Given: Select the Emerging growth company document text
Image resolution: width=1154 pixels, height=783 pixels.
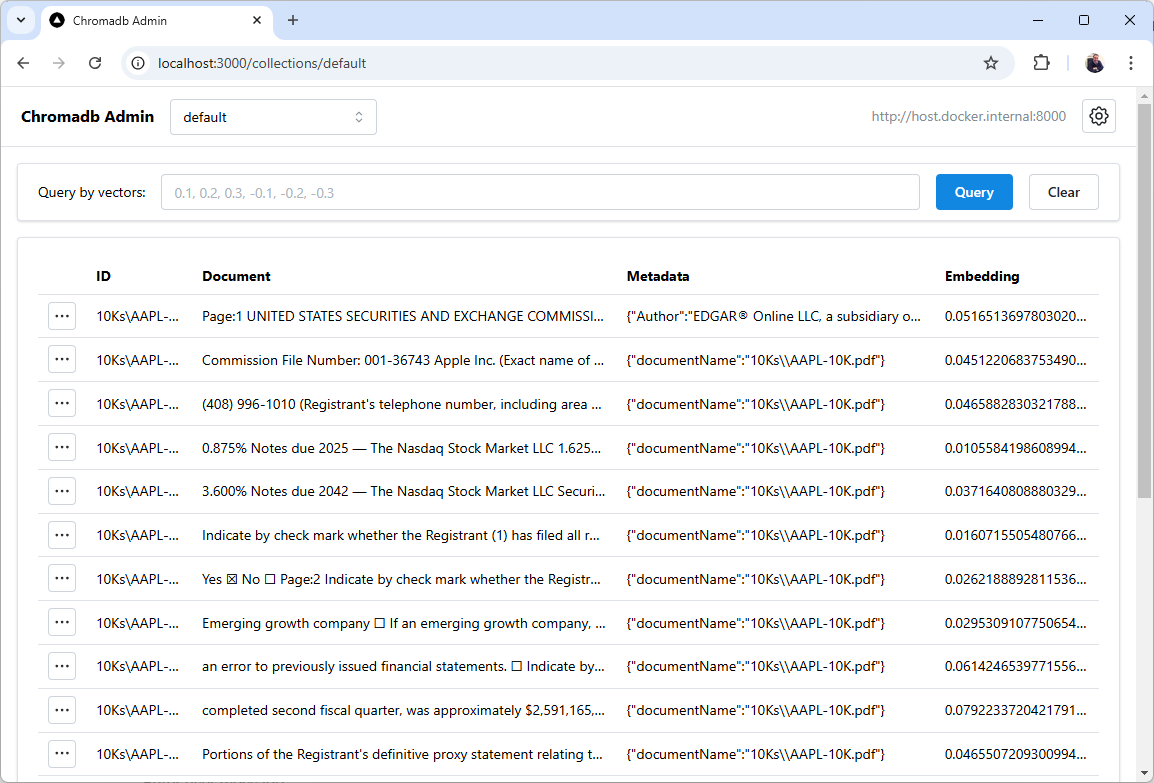Looking at the screenshot, I should [403, 623].
